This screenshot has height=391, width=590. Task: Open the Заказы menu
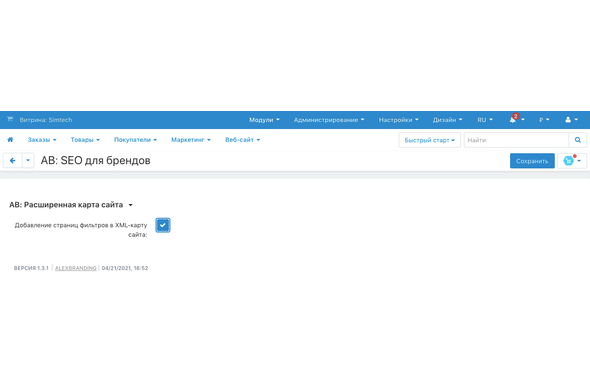pyautogui.click(x=42, y=140)
